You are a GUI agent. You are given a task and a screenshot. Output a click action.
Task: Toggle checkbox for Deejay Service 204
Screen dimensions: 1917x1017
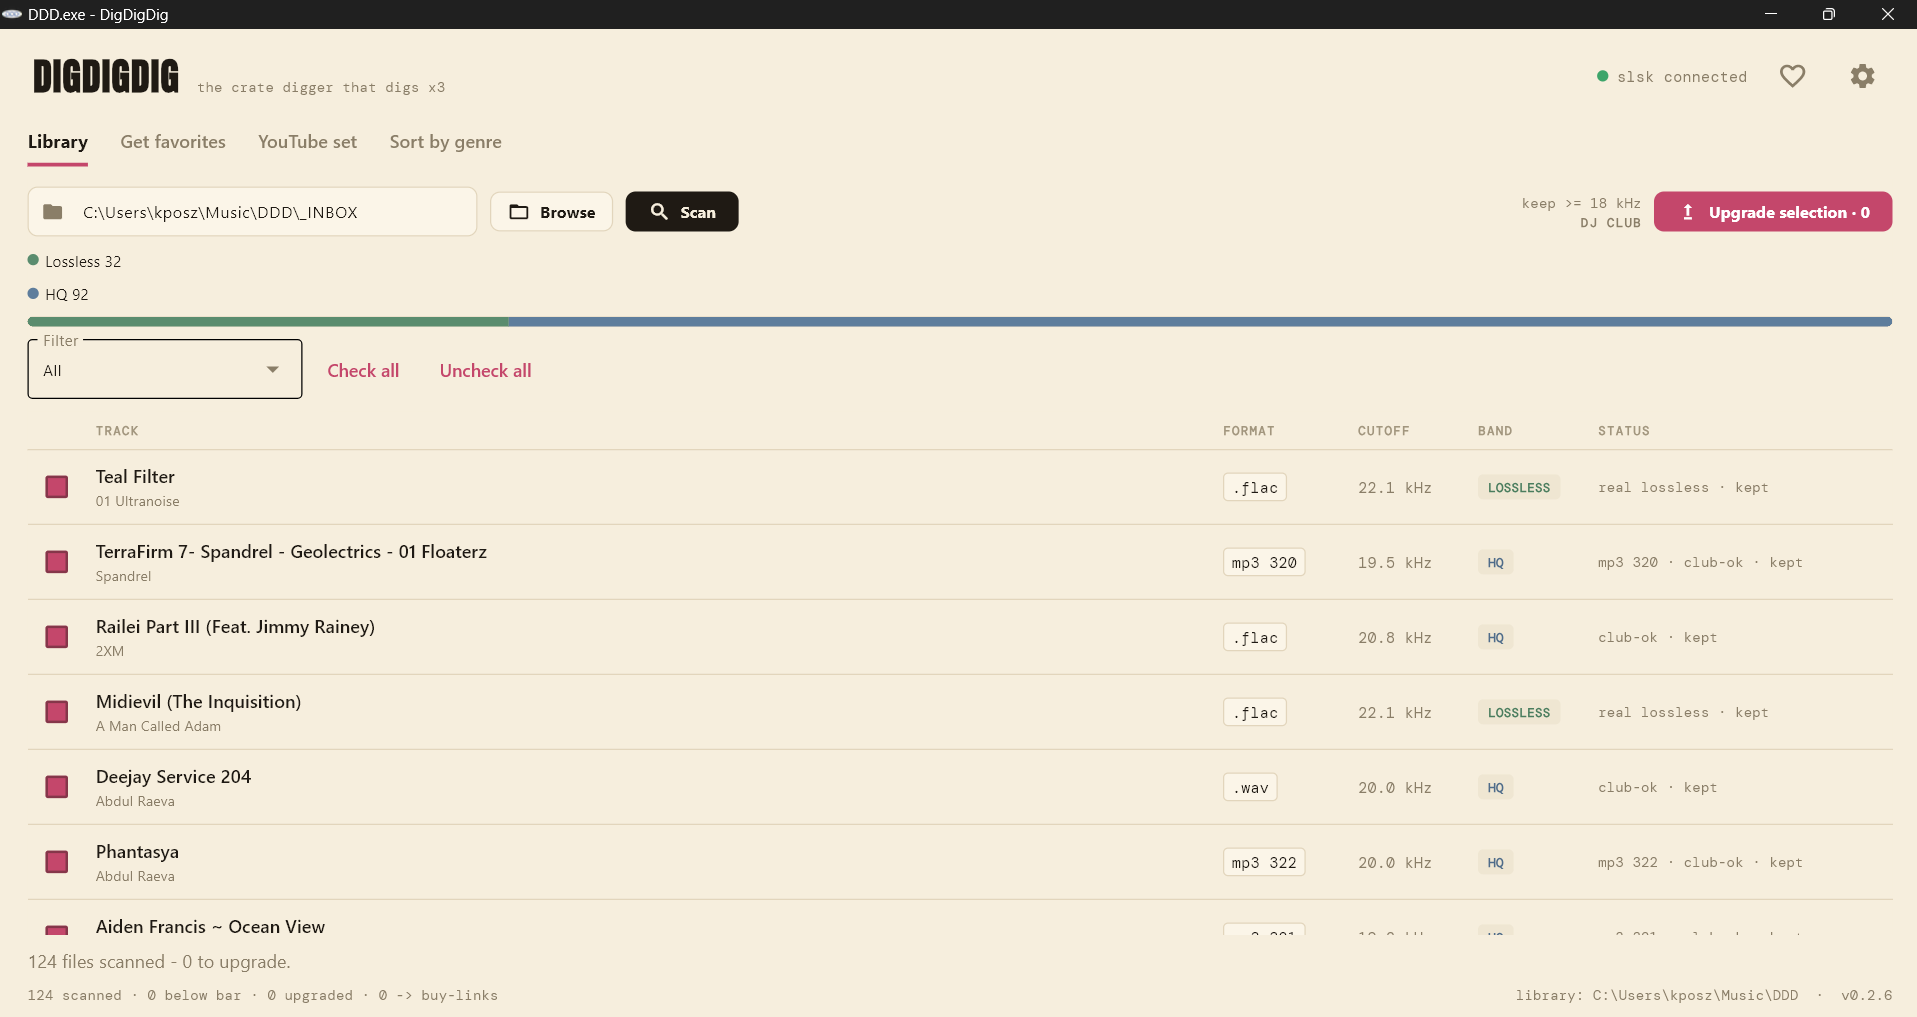[x=57, y=787]
